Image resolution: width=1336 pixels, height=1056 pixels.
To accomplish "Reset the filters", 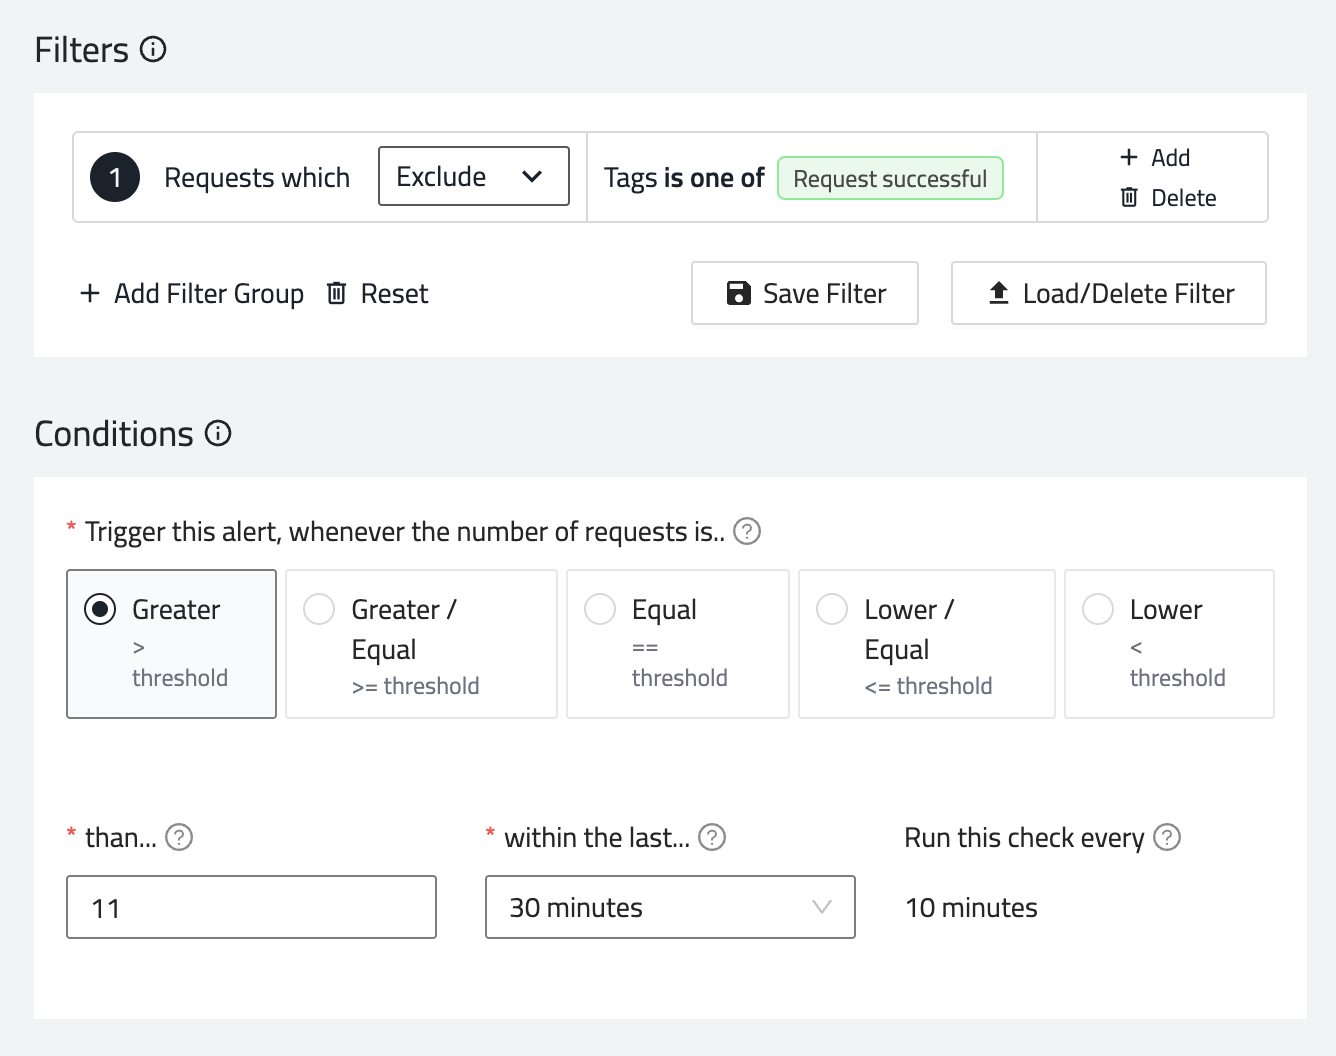I will coord(378,293).
